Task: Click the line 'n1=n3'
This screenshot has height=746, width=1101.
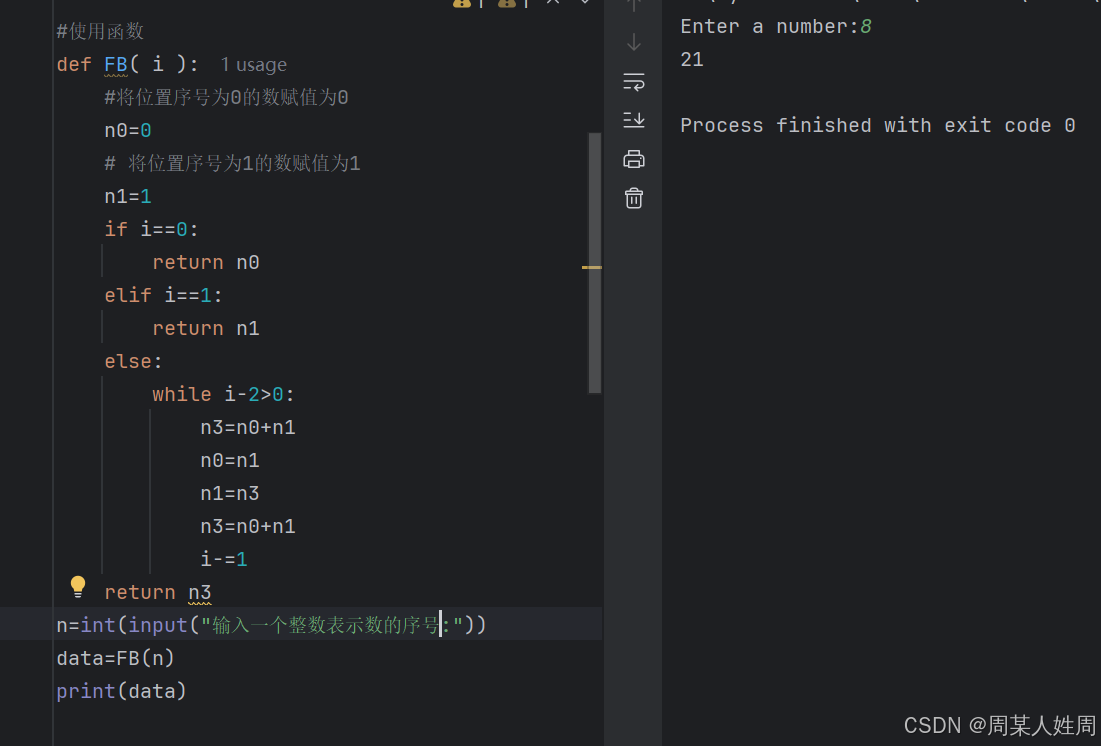Action: [230, 494]
